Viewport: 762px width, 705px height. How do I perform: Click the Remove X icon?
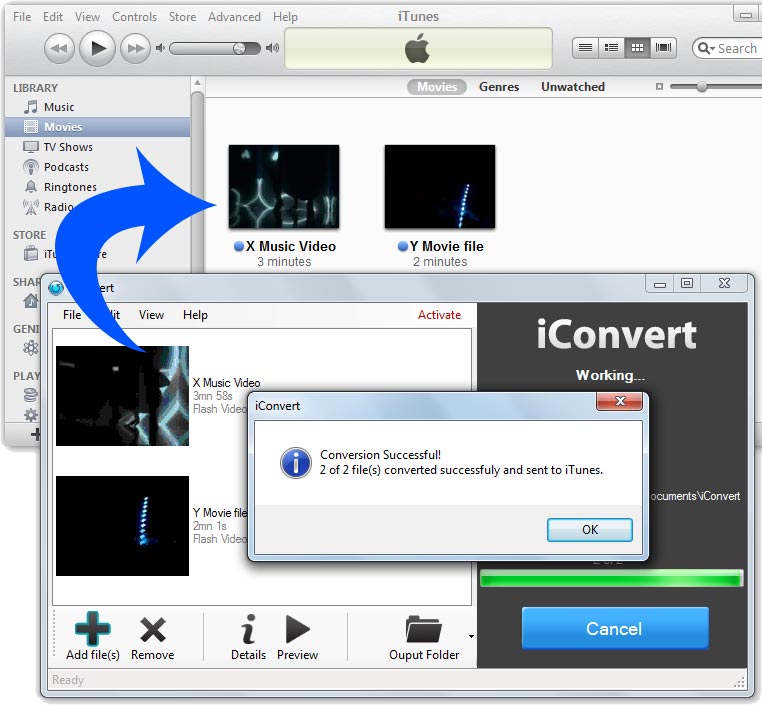[153, 630]
